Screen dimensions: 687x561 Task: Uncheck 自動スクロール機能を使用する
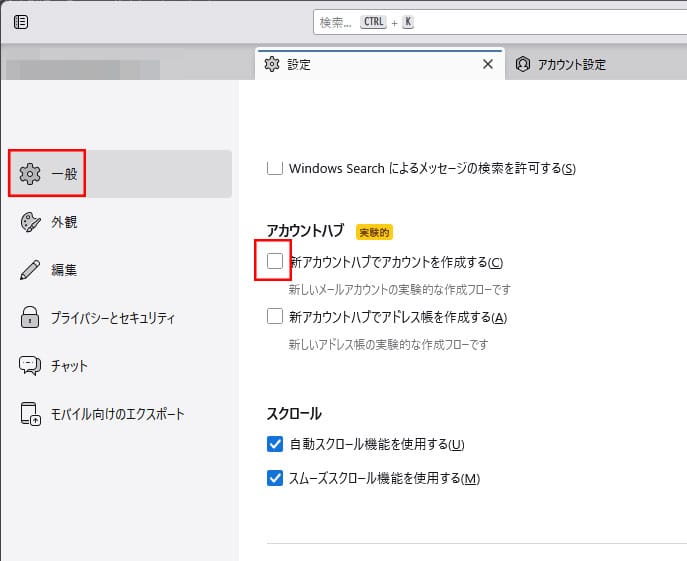tap(275, 444)
